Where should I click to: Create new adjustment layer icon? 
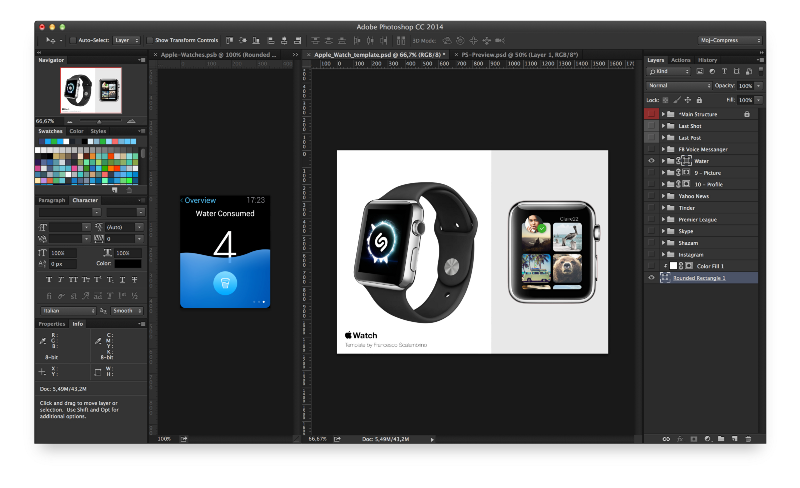tap(708, 439)
